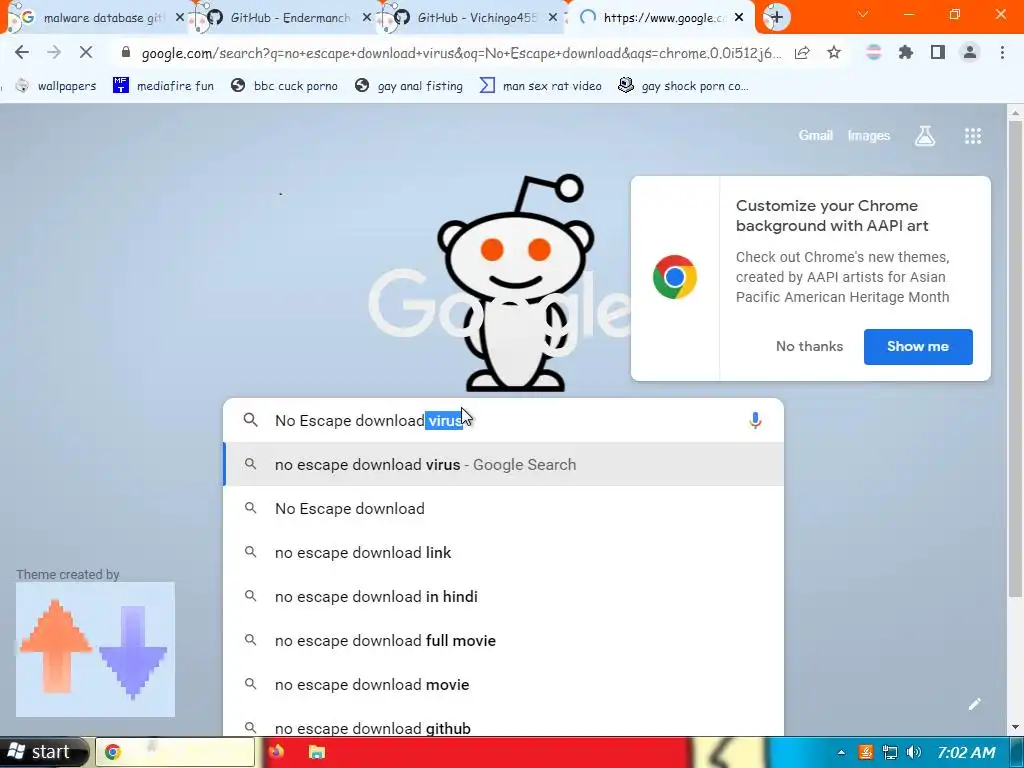Open the Gmail link

815,136
